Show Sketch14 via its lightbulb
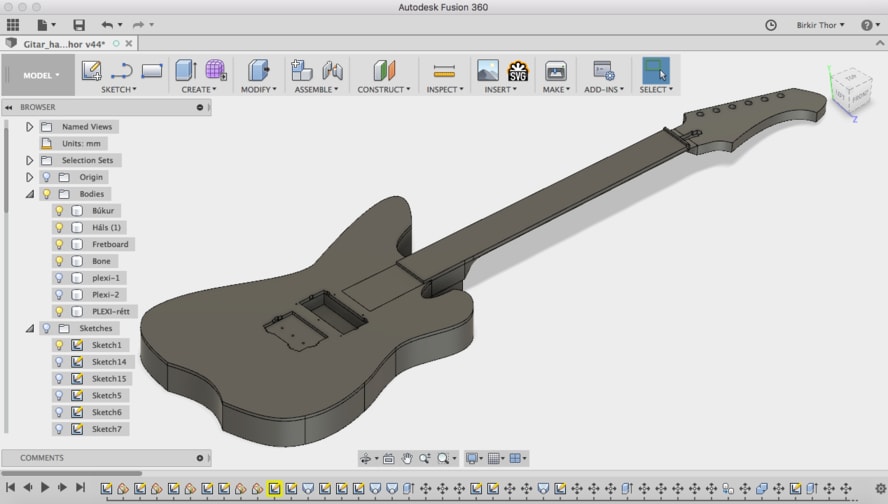The height and width of the screenshot is (504, 888). coord(59,362)
